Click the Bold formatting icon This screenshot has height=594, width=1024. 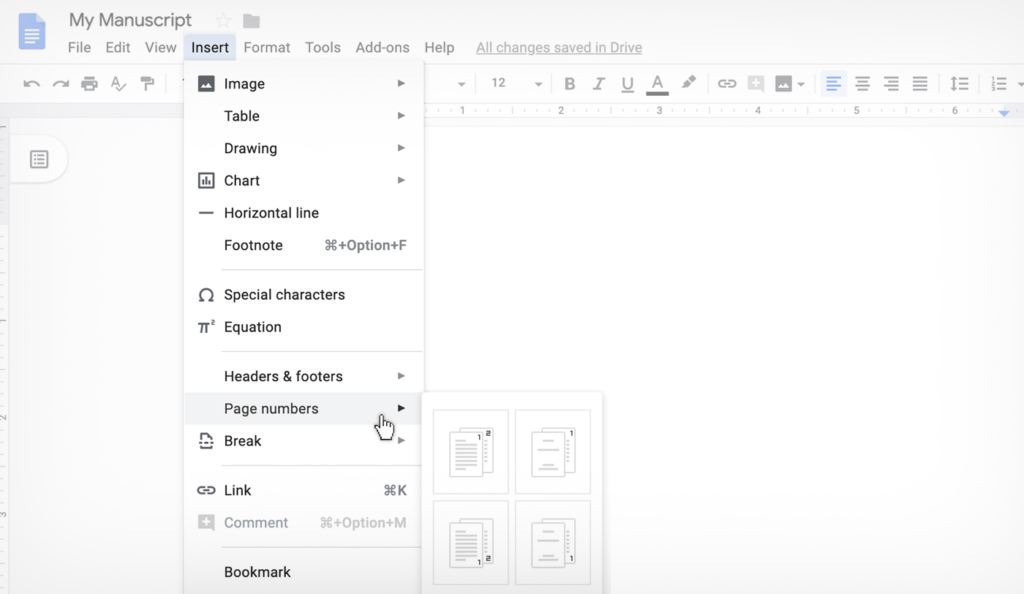tap(570, 84)
